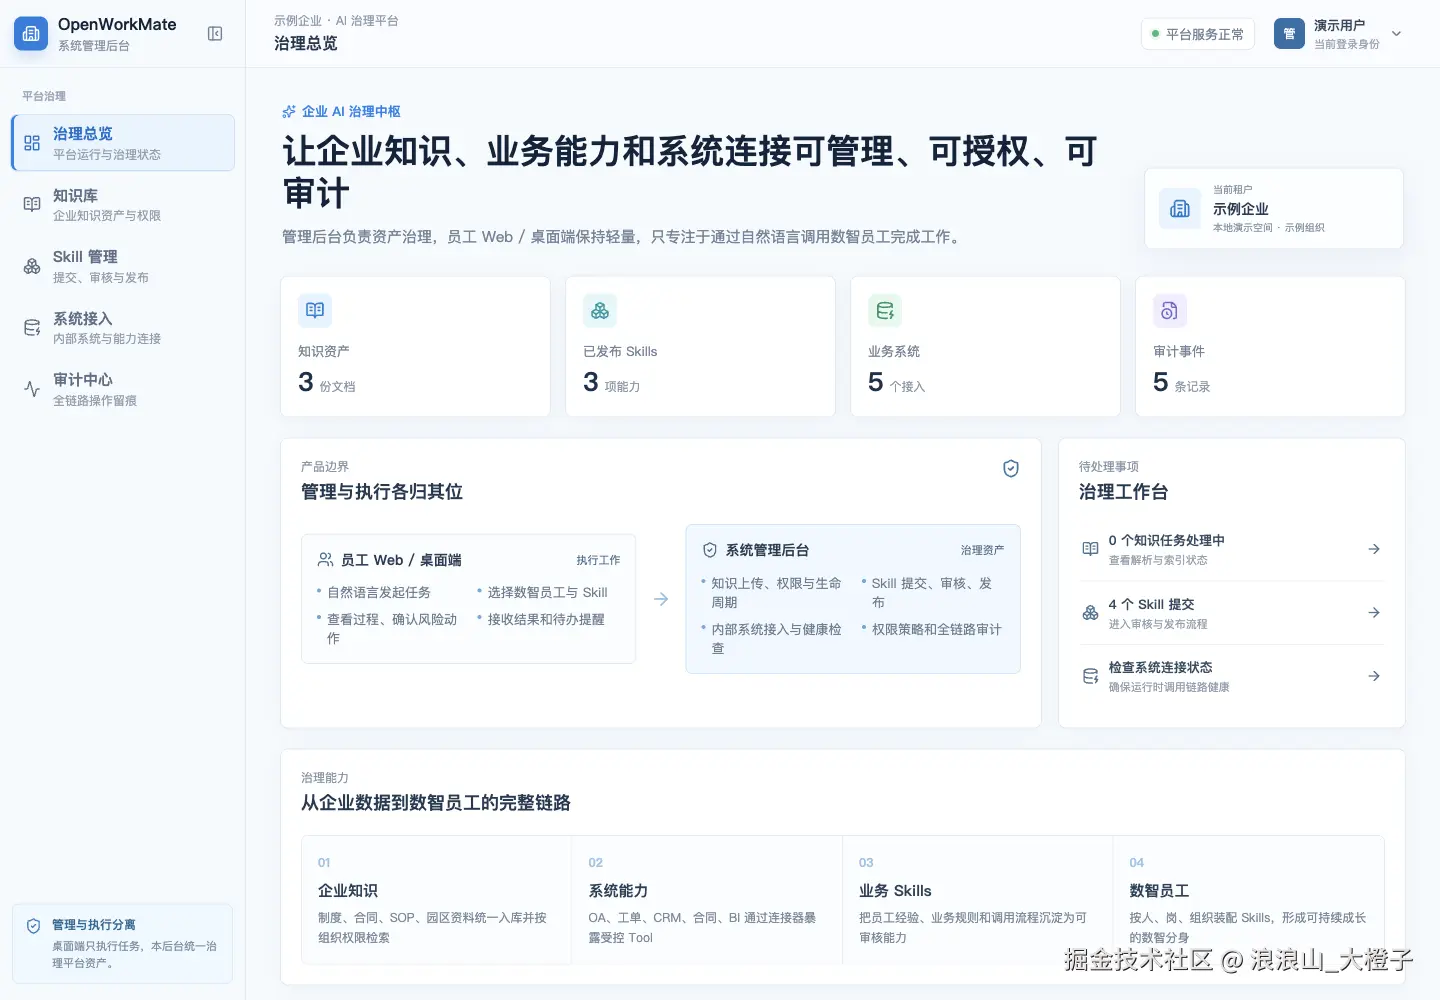Click the 平台服务正常 status badge
The image size is (1440, 1000).
coord(1198,34)
